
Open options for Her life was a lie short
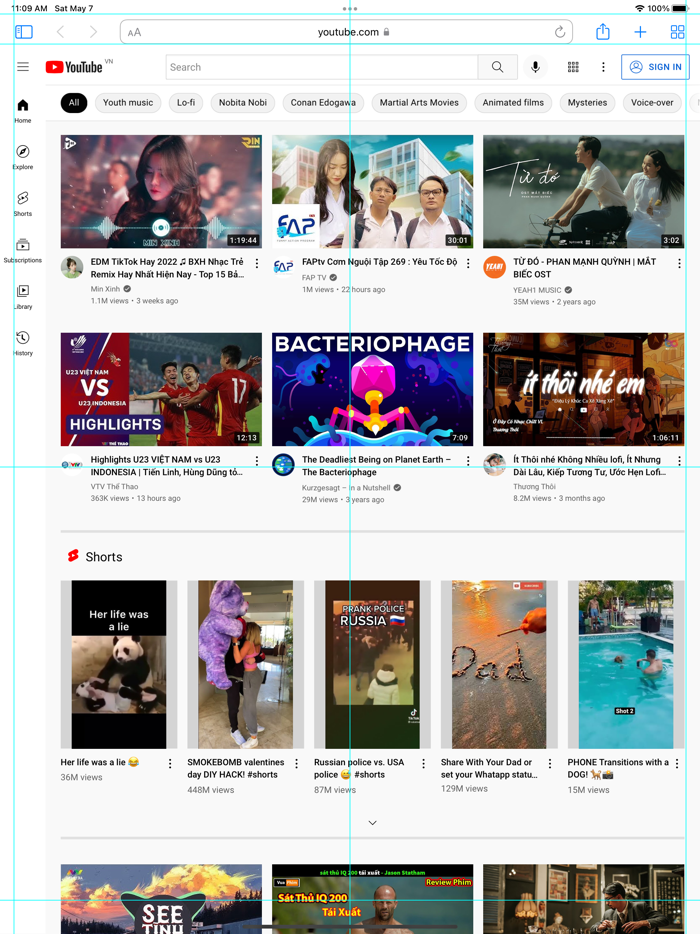(x=170, y=764)
